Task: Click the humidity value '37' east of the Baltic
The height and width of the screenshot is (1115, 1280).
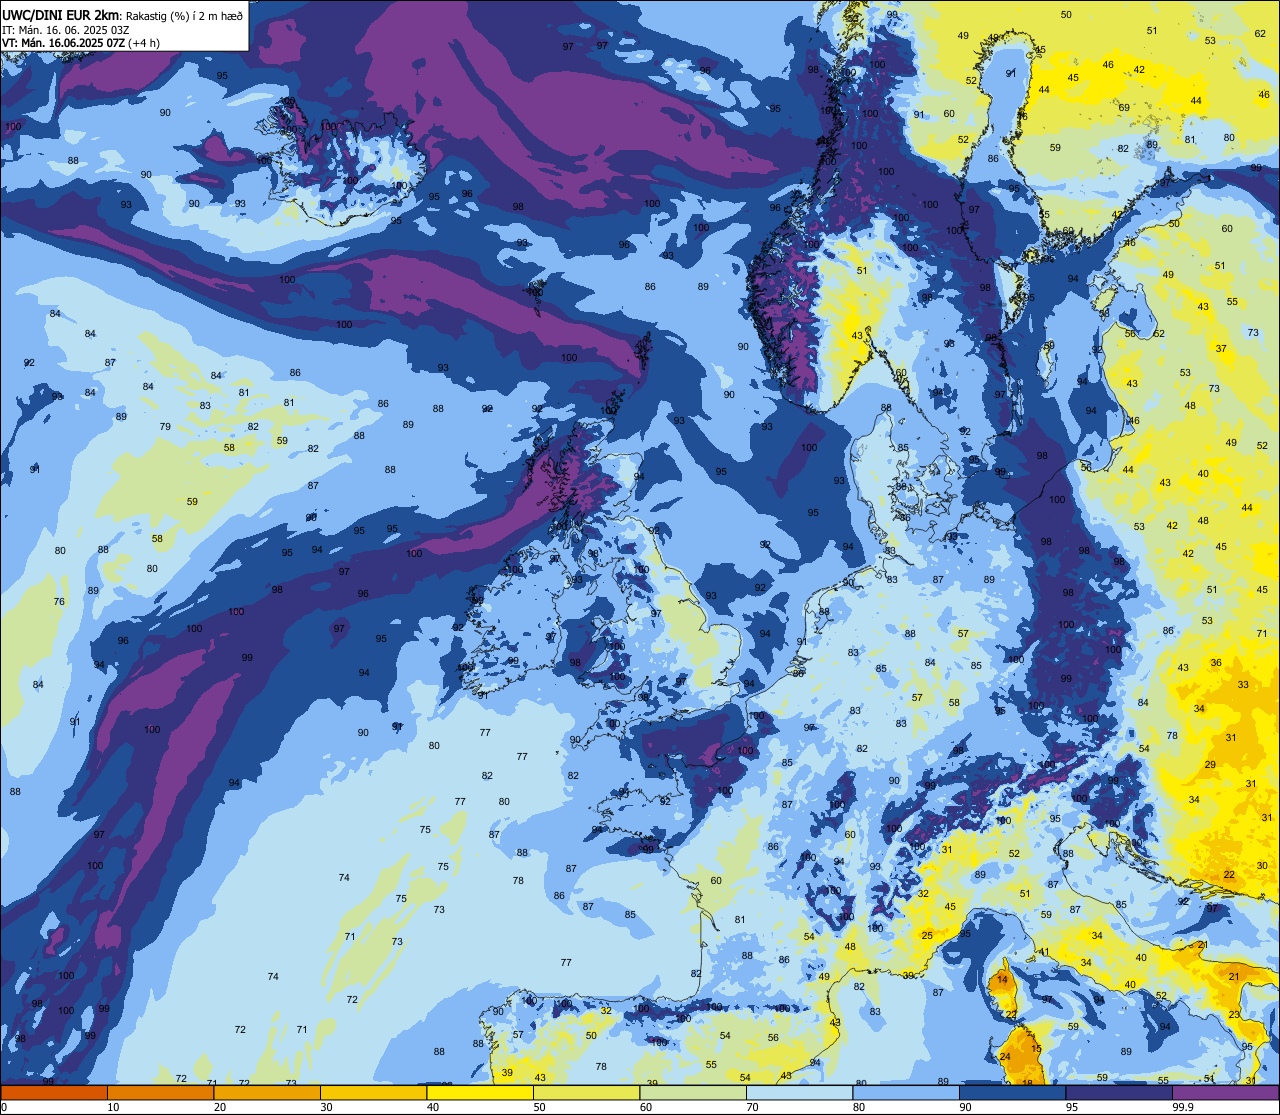Action: click(1221, 349)
